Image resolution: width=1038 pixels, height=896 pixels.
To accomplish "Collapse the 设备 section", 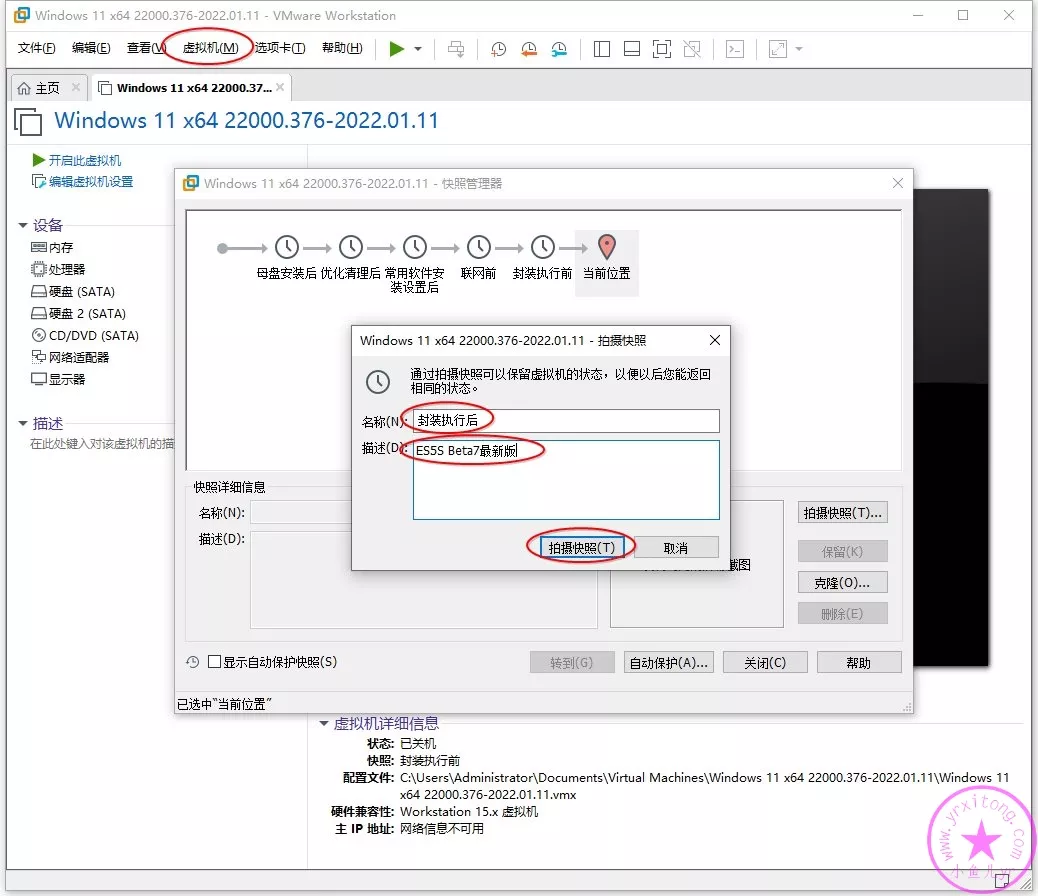I will [x=24, y=226].
